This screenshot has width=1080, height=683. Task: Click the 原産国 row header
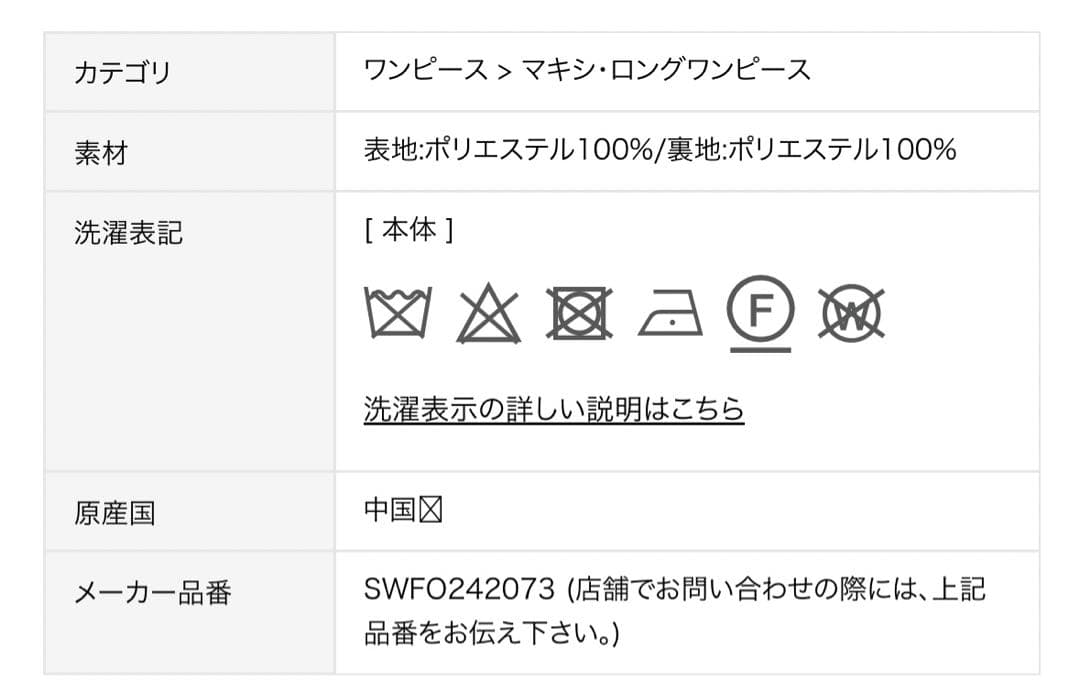(115, 513)
